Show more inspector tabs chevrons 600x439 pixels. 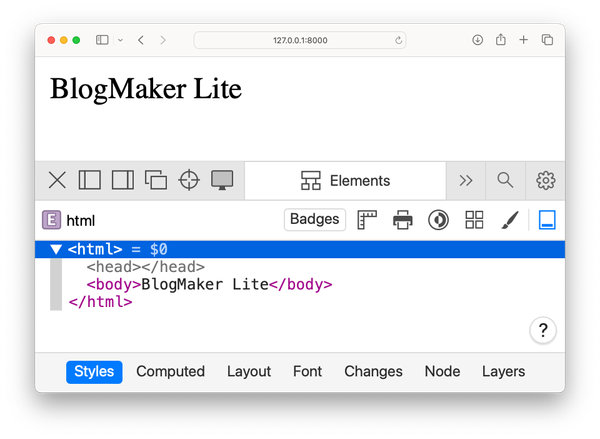(466, 180)
